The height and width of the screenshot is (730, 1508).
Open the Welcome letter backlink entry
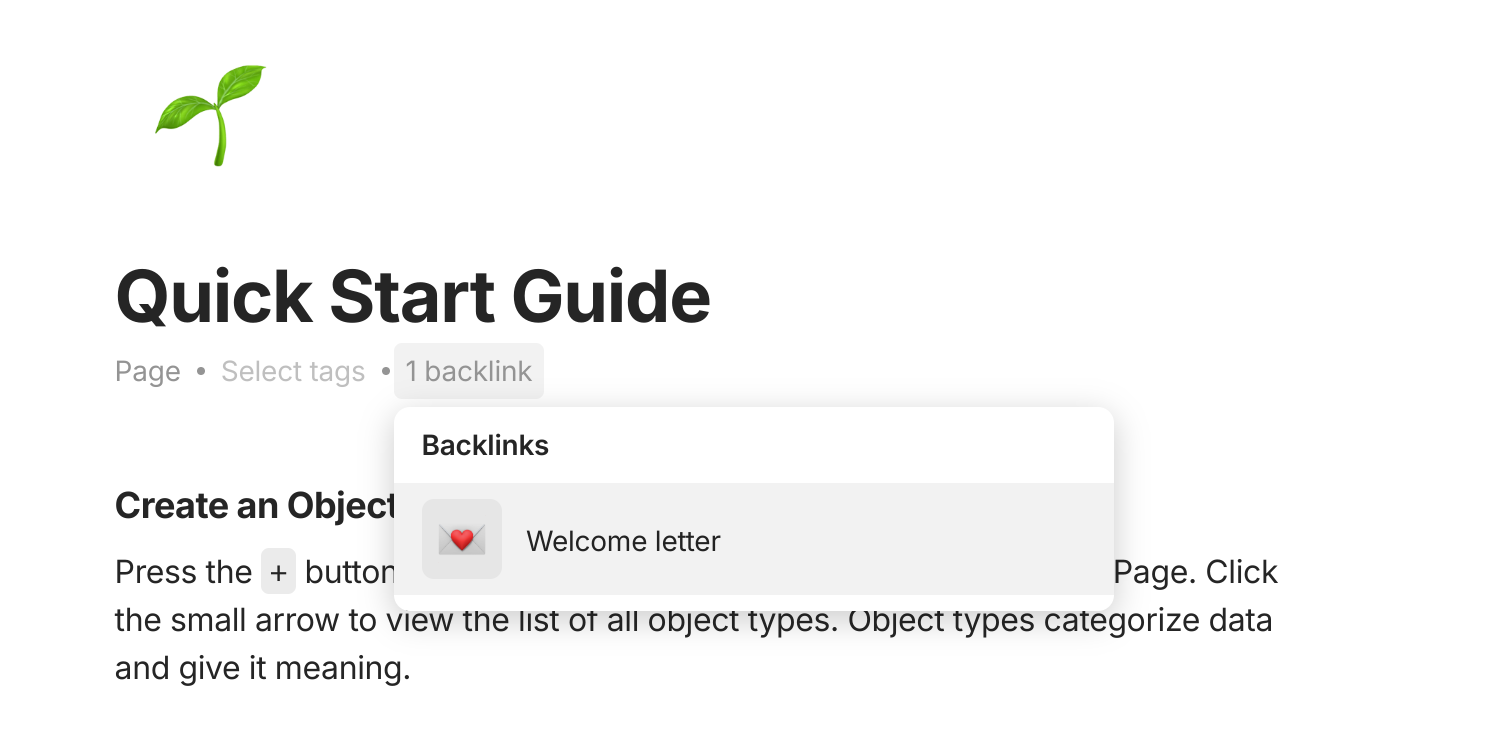(x=623, y=541)
